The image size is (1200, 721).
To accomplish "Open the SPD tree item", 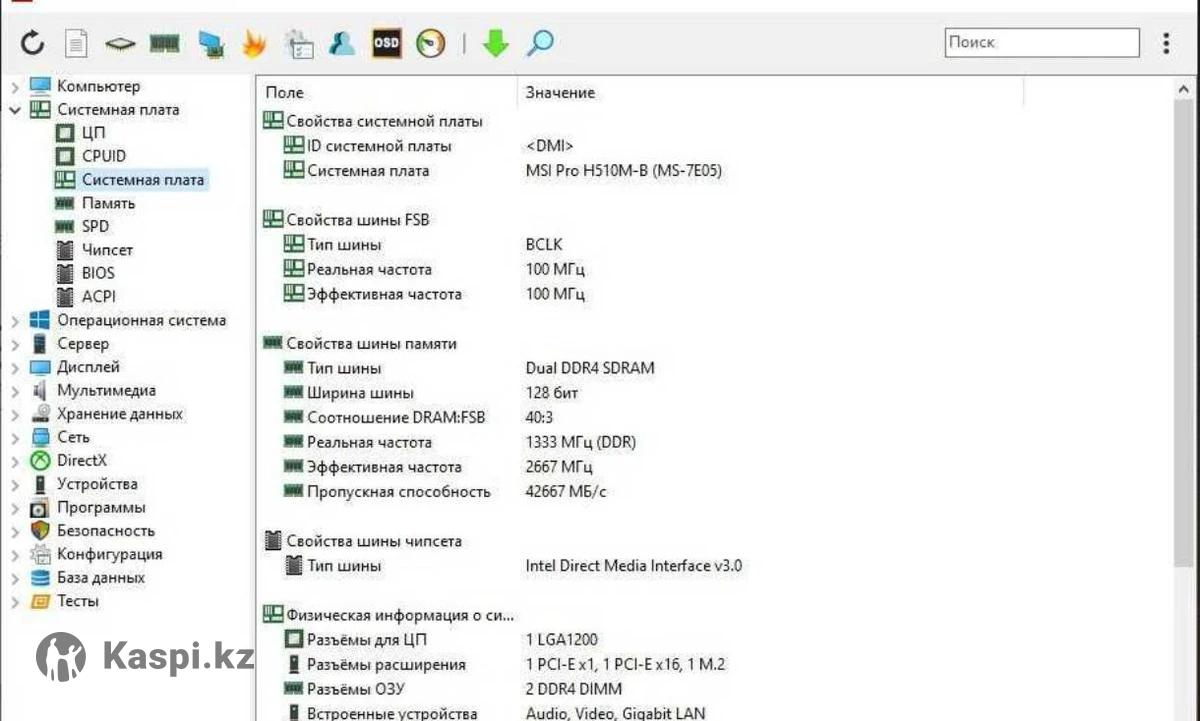I will (x=95, y=226).
